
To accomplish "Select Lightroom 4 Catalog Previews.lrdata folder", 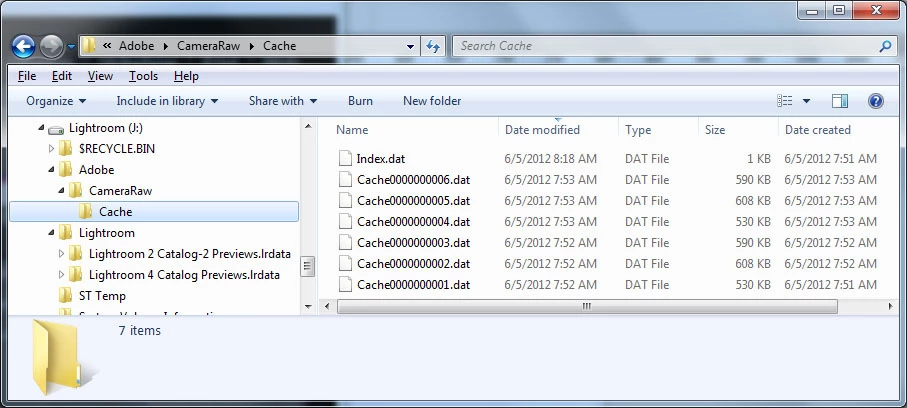I will [185, 274].
